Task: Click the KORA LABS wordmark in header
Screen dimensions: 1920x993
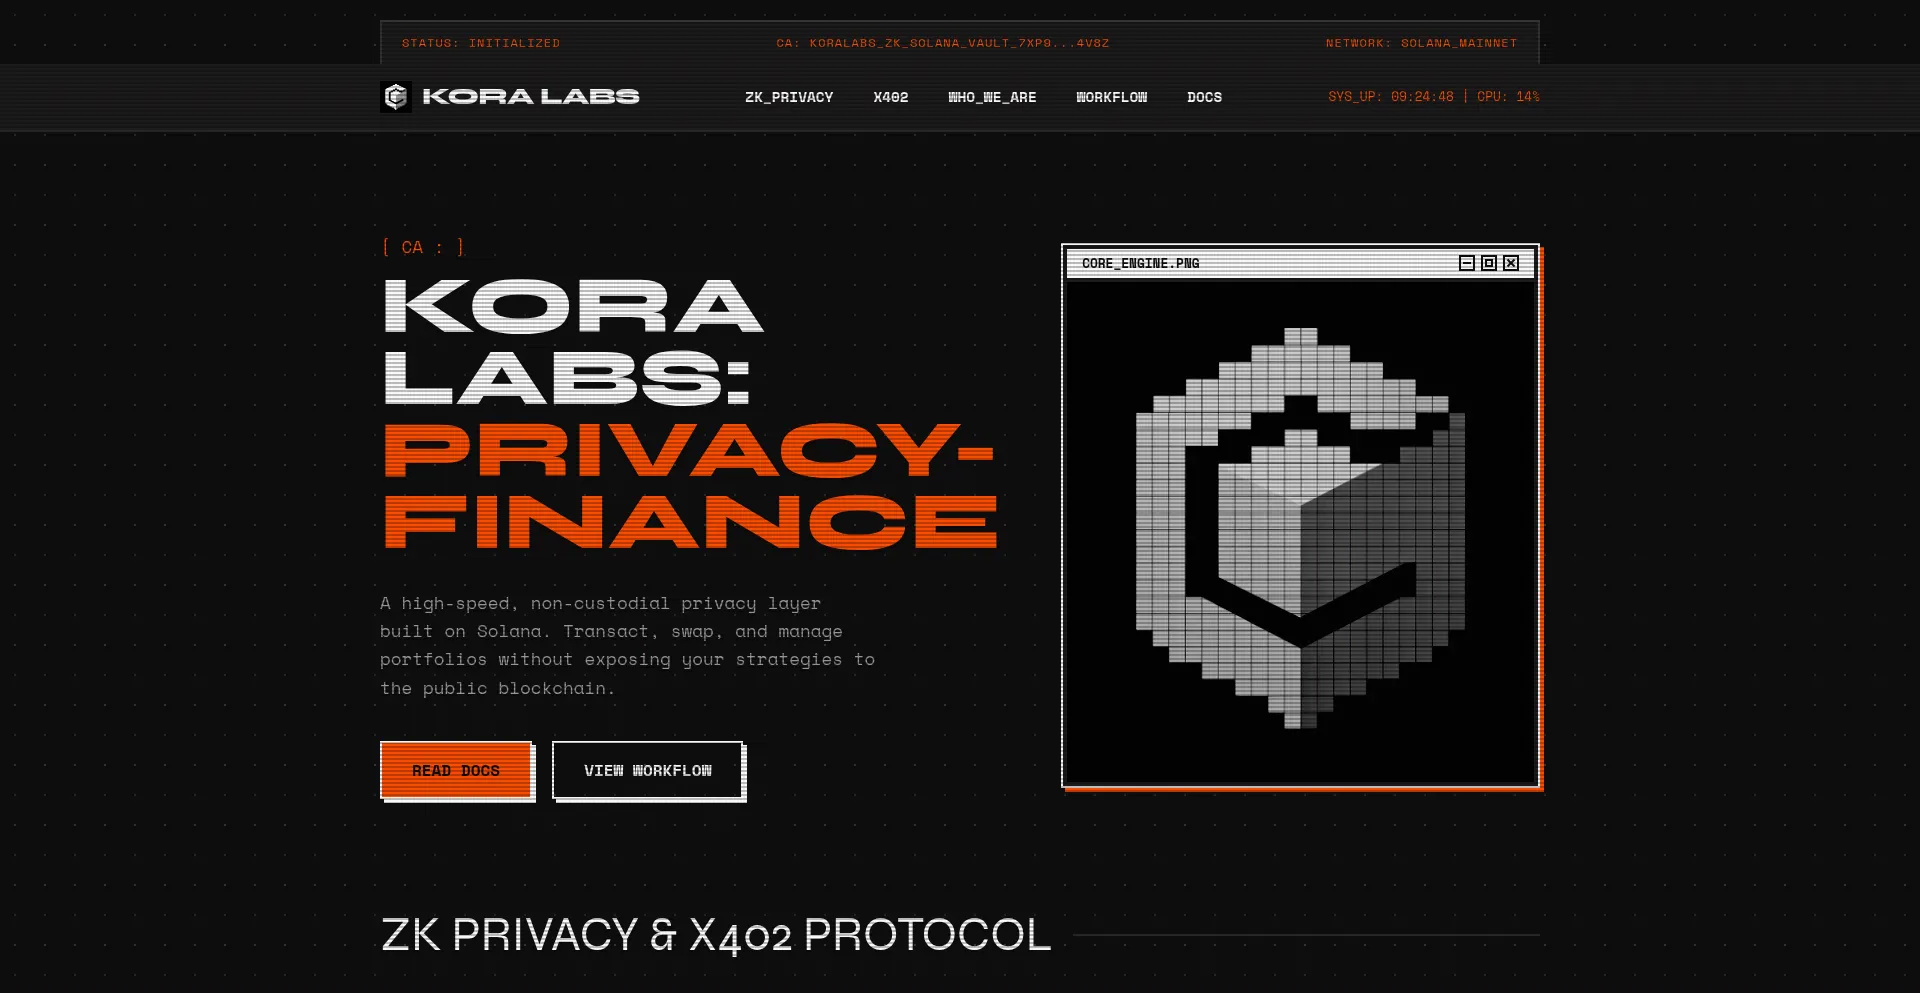Action: (x=531, y=96)
